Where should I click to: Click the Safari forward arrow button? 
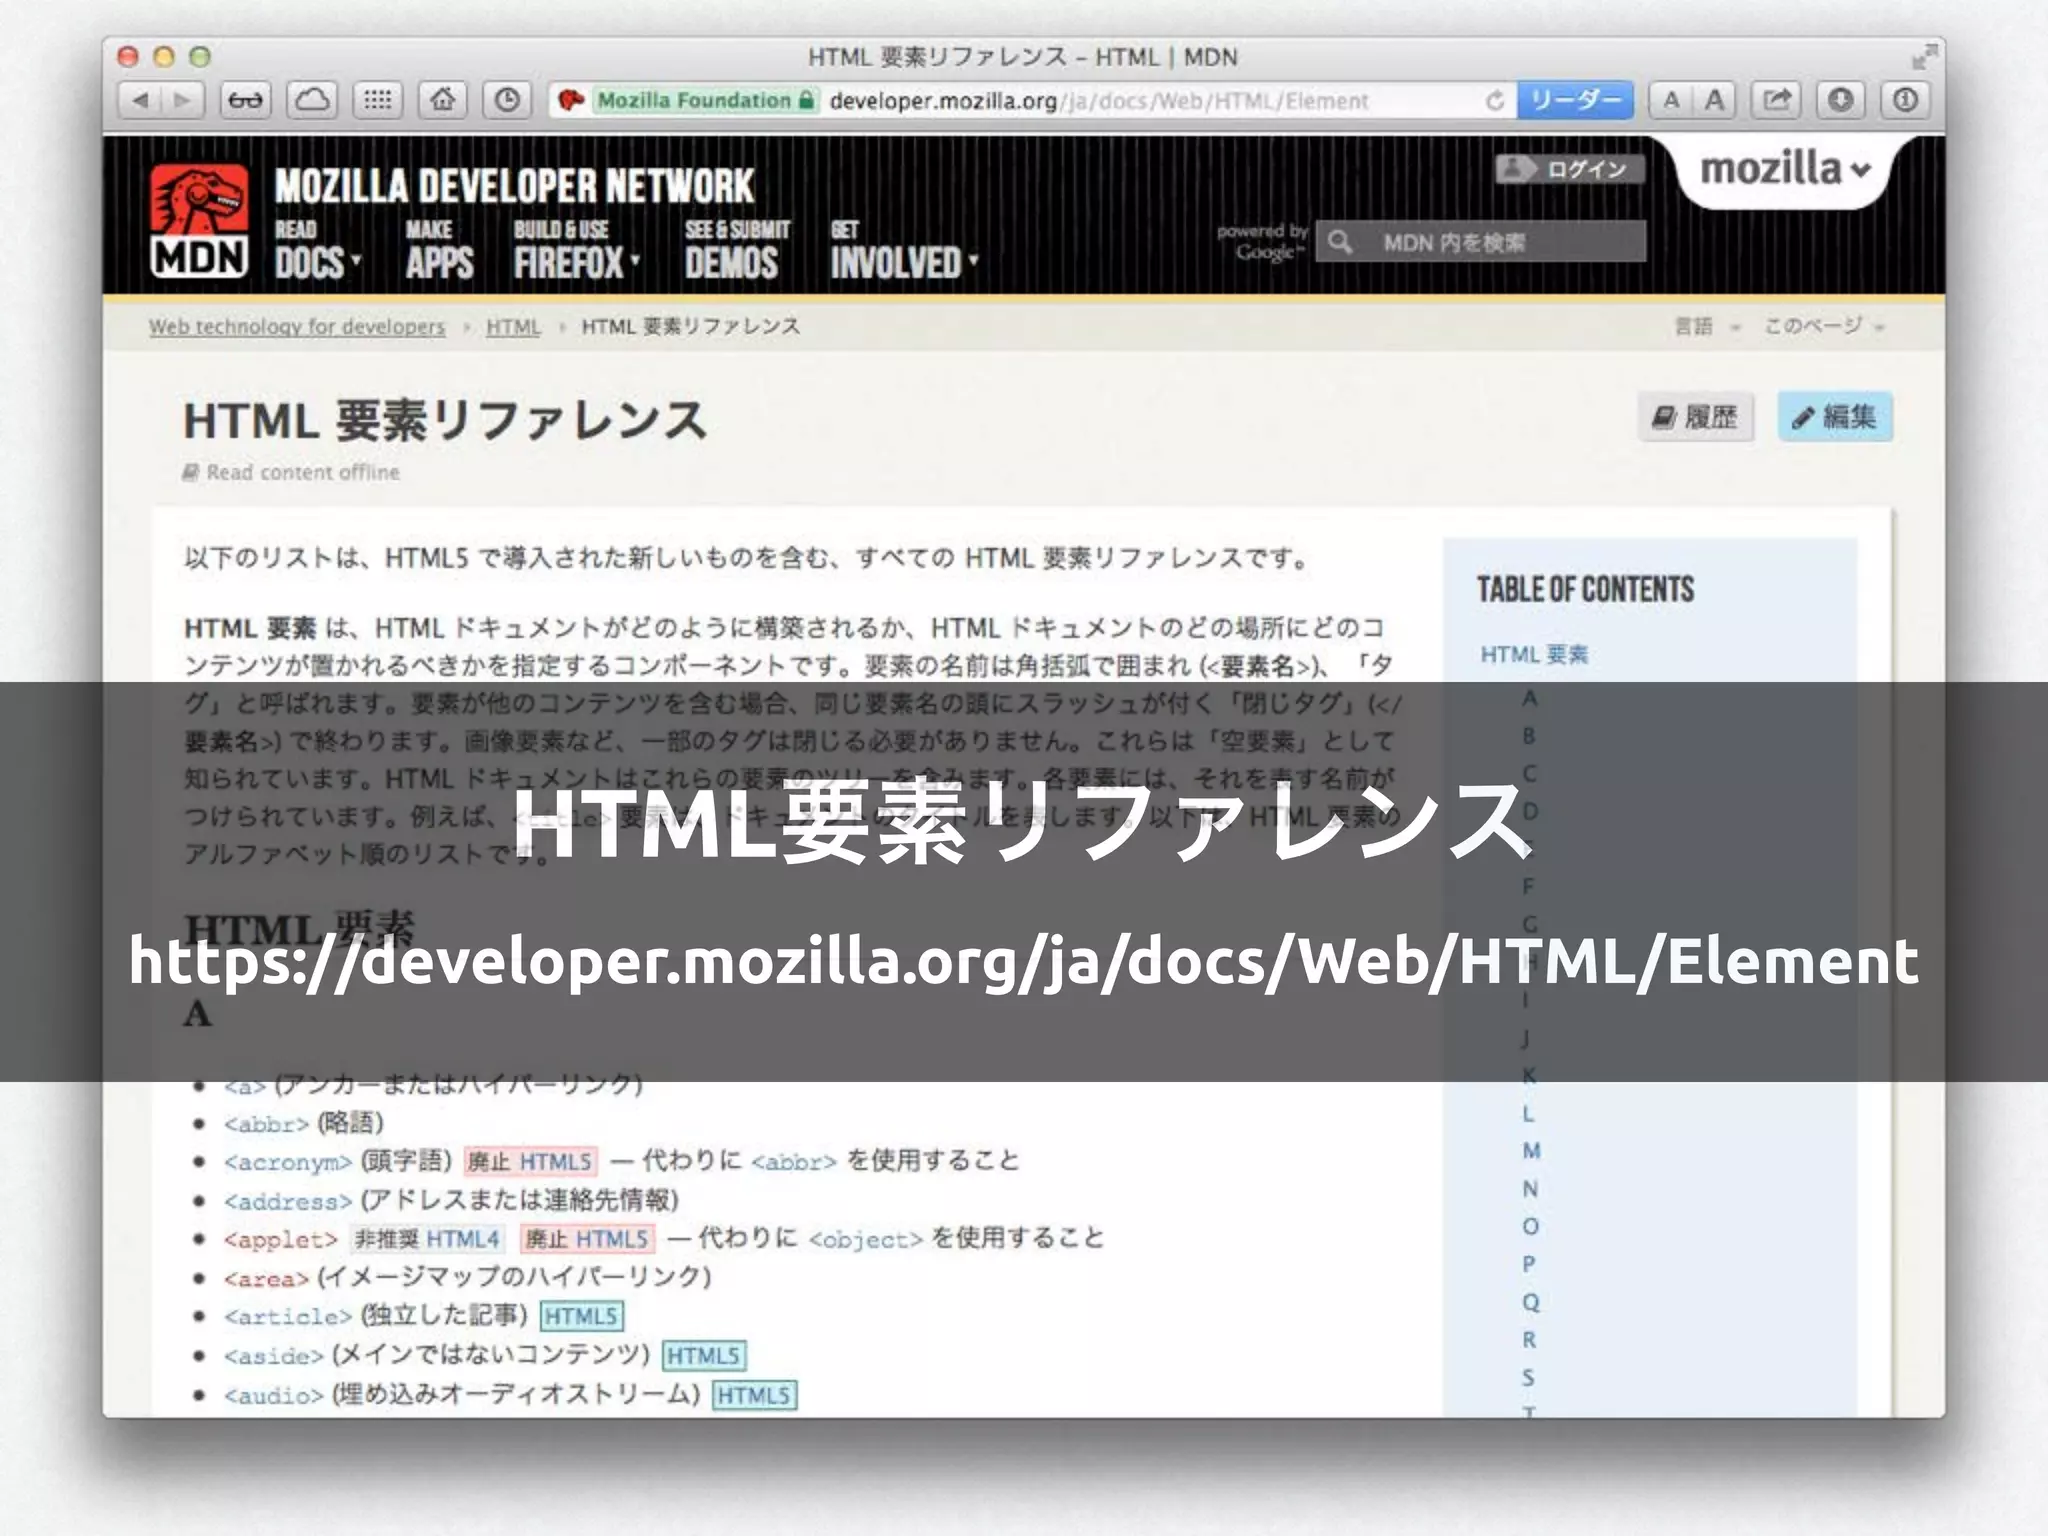(182, 100)
